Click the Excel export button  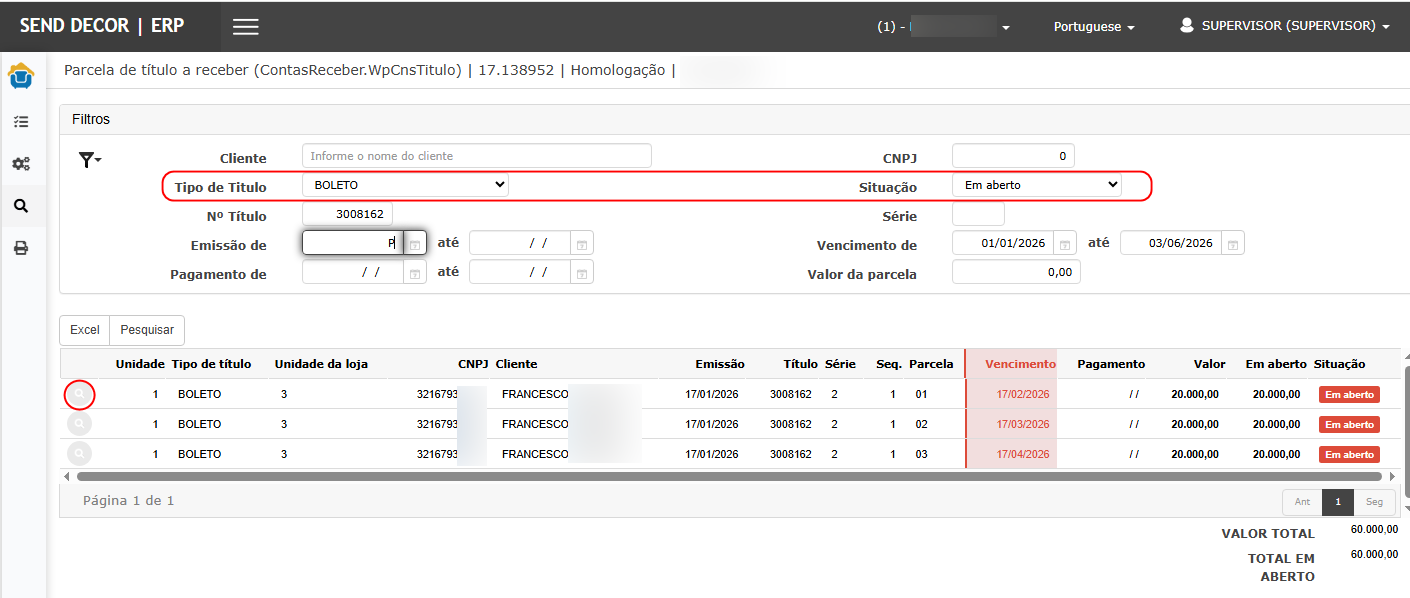pyautogui.click(x=84, y=330)
